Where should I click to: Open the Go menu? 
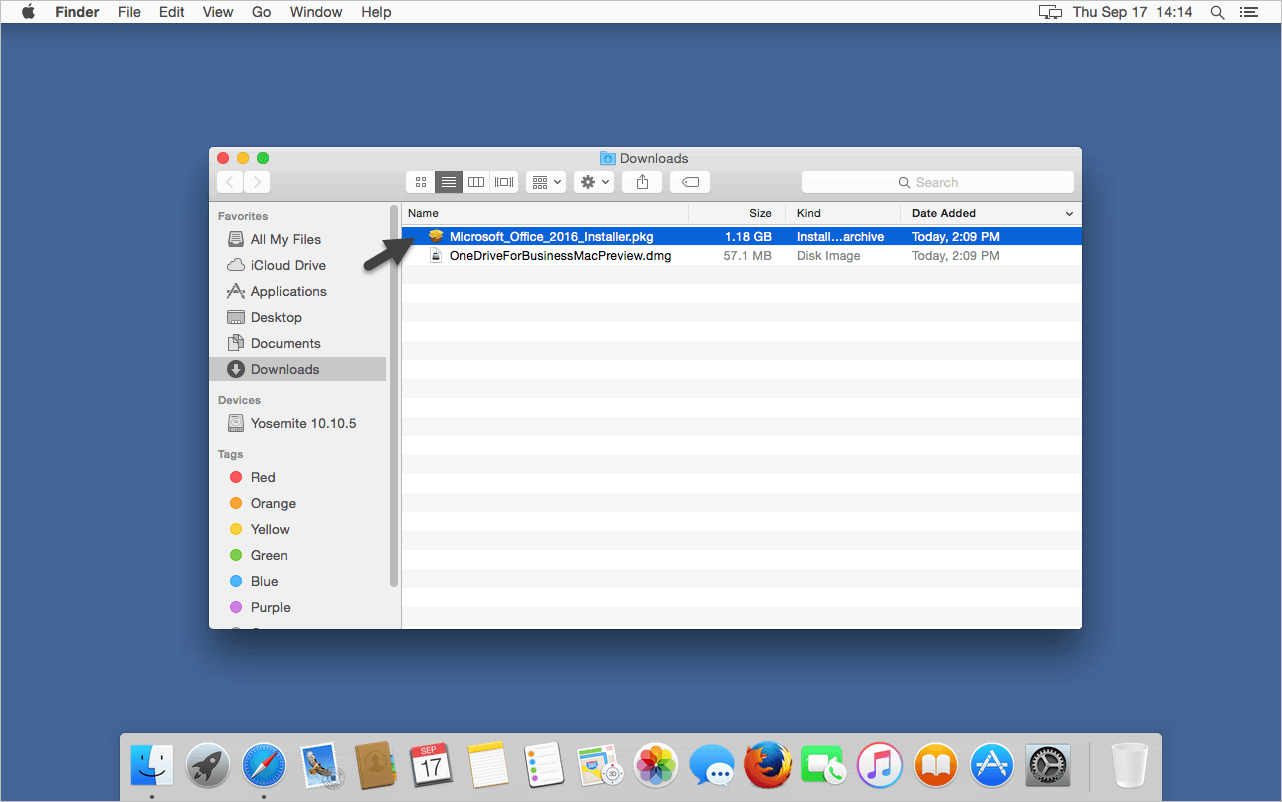[262, 12]
